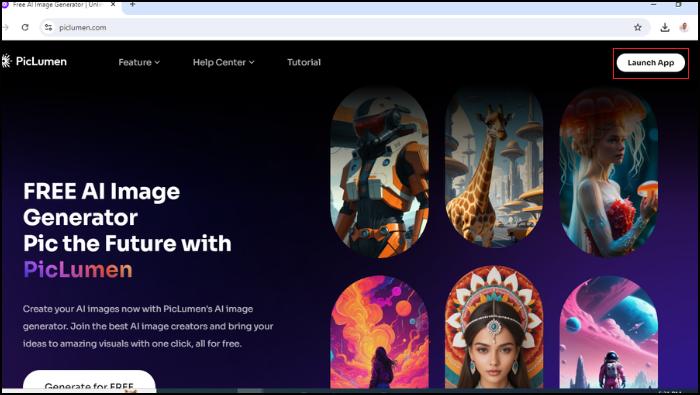Focus the piclumen.com address bar
The height and width of the screenshot is (395, 700).
tap(344, 27)
